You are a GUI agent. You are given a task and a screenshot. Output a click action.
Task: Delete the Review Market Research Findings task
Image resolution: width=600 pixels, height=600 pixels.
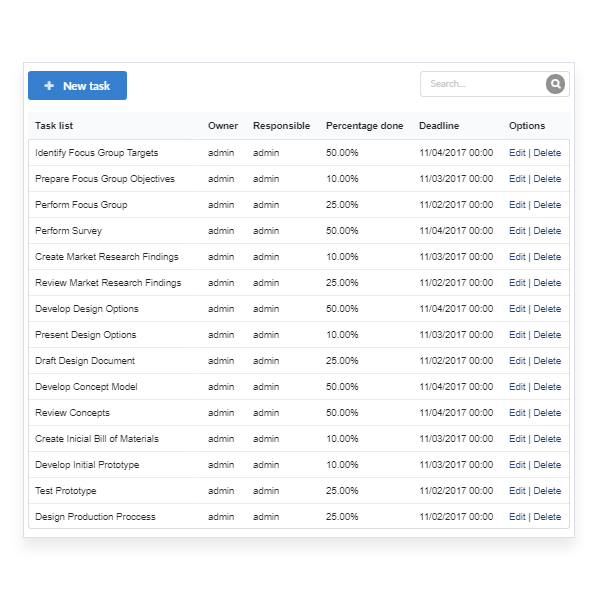click(547, 283)
